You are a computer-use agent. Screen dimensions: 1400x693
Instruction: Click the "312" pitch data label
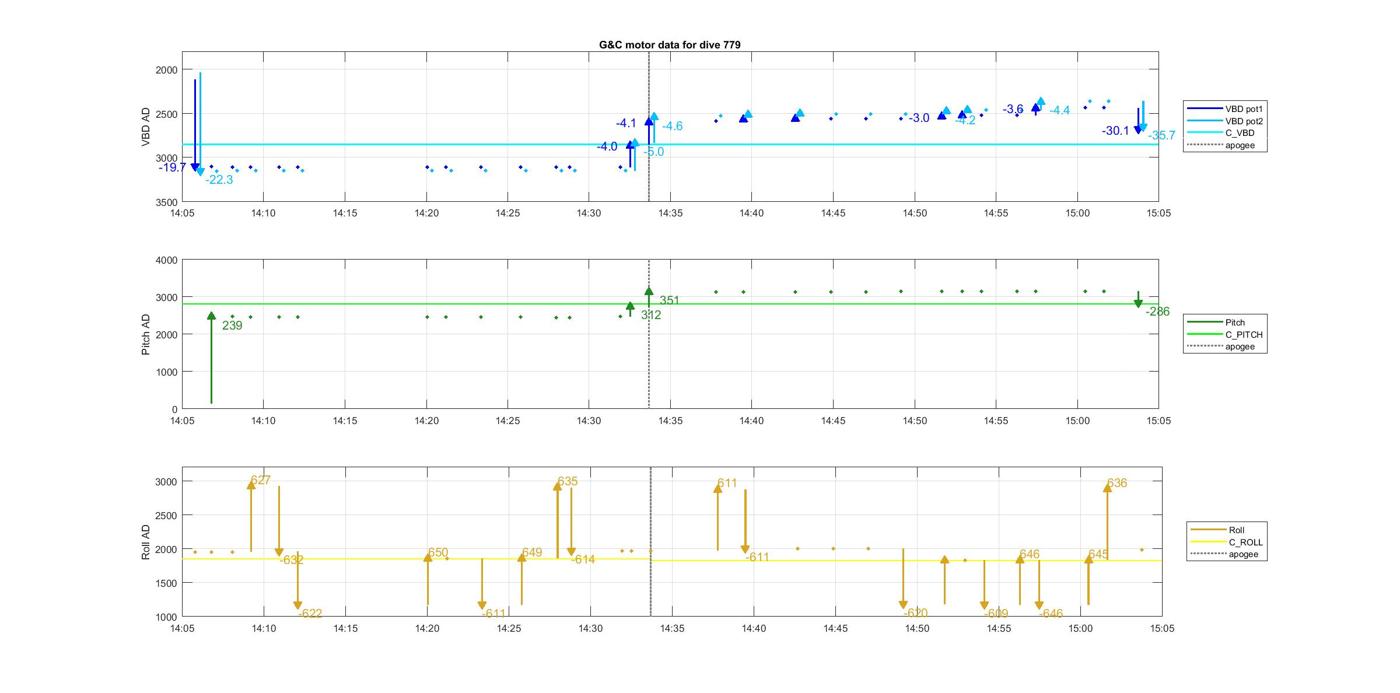coord(651,315)
